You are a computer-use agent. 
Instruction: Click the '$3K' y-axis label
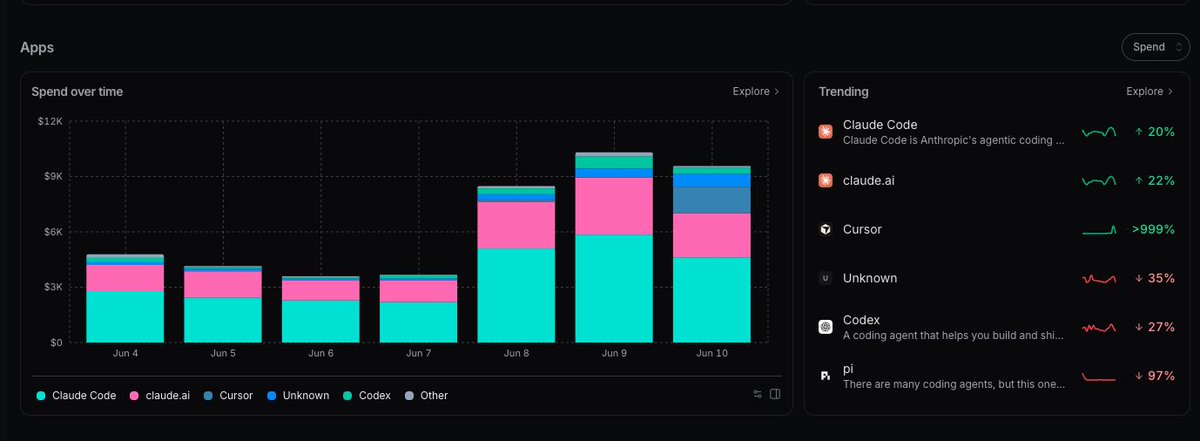tap(52, 287)
